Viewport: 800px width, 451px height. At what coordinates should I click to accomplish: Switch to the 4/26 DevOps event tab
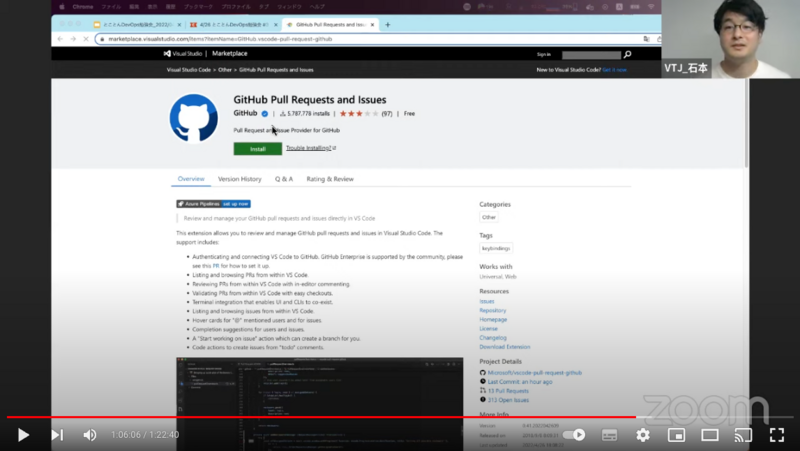coord(233,24)
